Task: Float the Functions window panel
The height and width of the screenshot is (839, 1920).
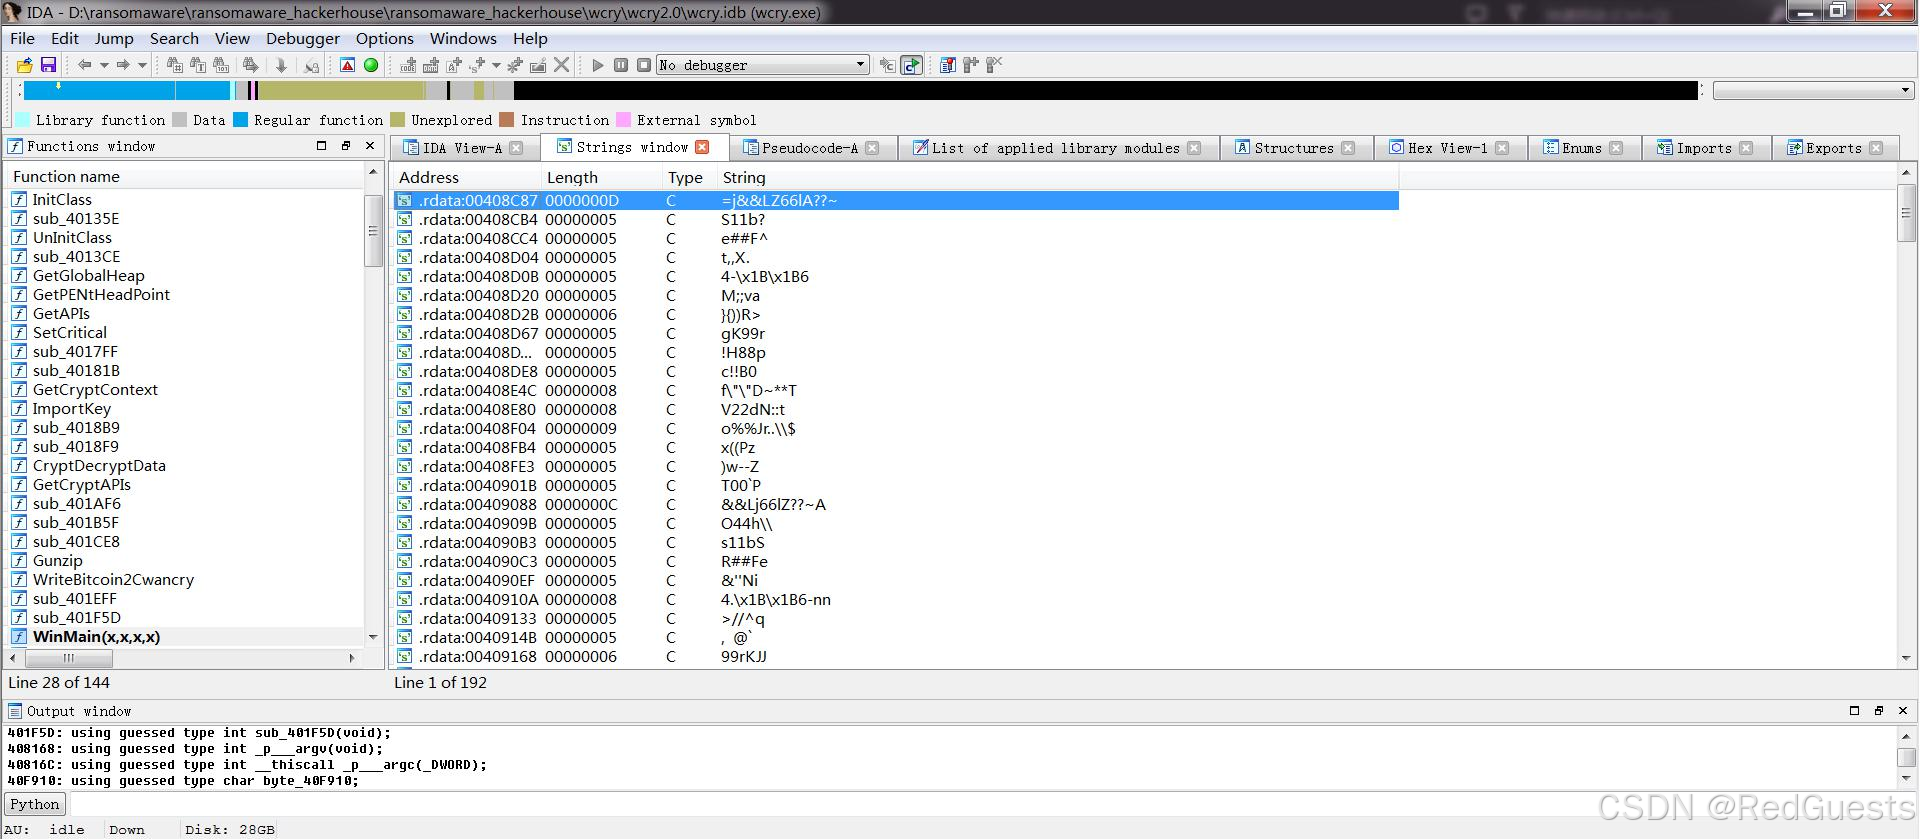Action: pyautogui.click(x=346, y=146)
